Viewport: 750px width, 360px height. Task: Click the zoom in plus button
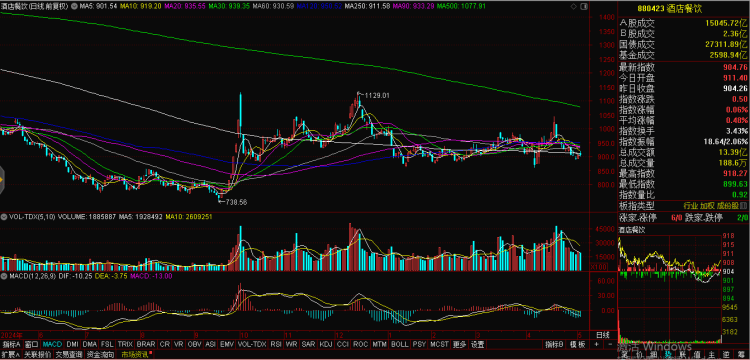pos(596,344)
